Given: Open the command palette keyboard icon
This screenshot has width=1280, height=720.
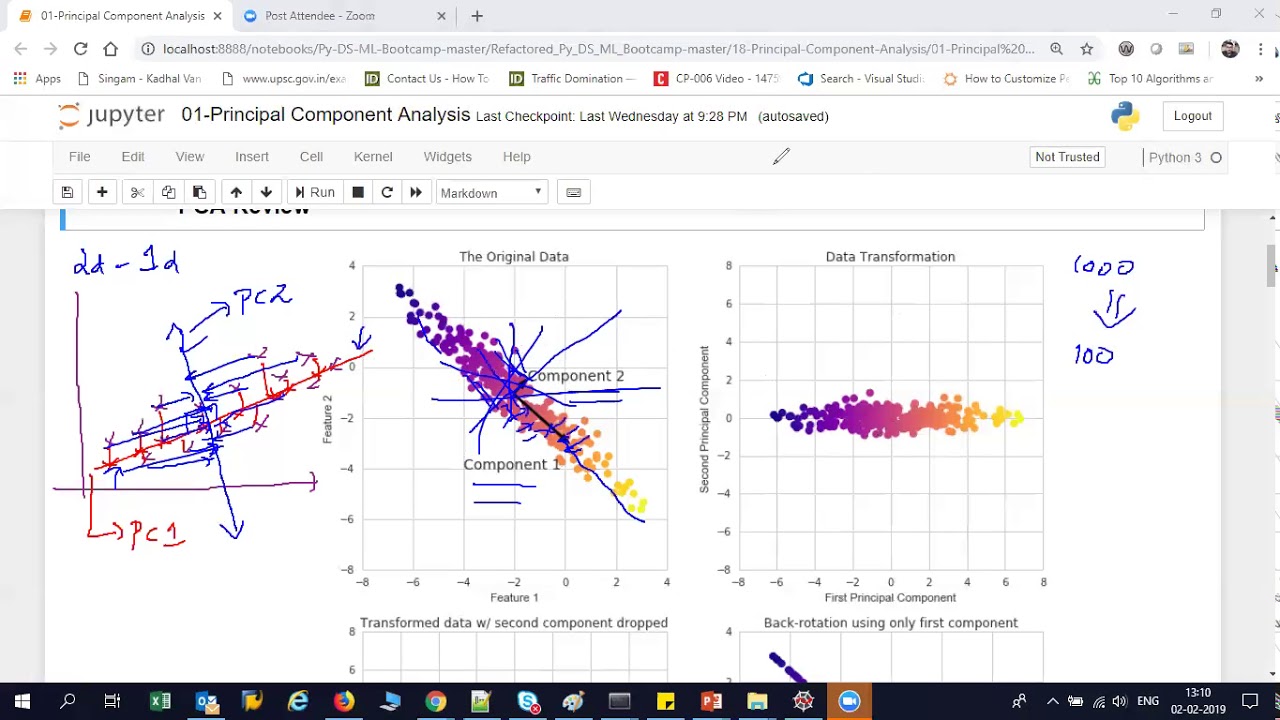Looking at the screenshot, I should (574, 192).
